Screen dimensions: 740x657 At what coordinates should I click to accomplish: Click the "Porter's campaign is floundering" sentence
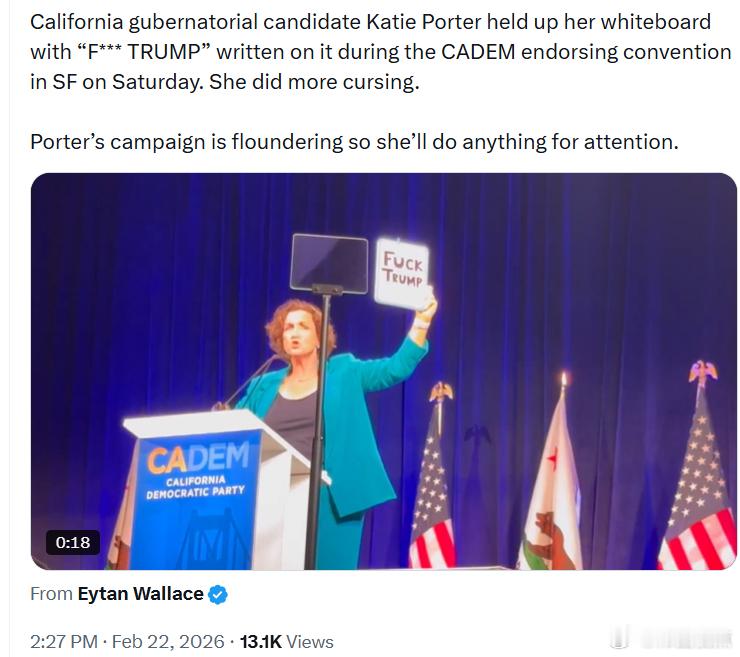pos(354,142)
